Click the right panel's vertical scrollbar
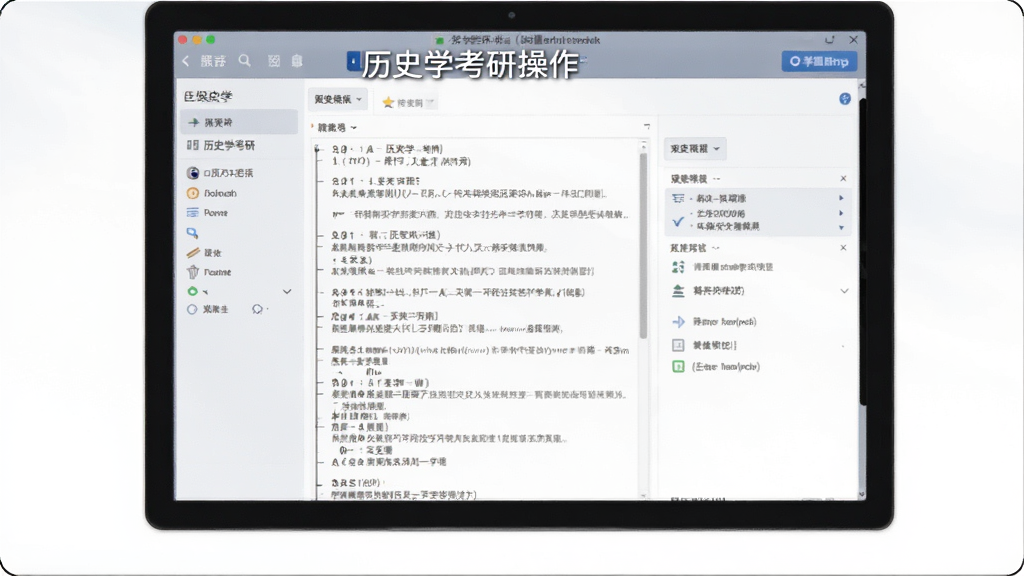The width and height of the screenshot is (1024, 576). pos(862,251)
